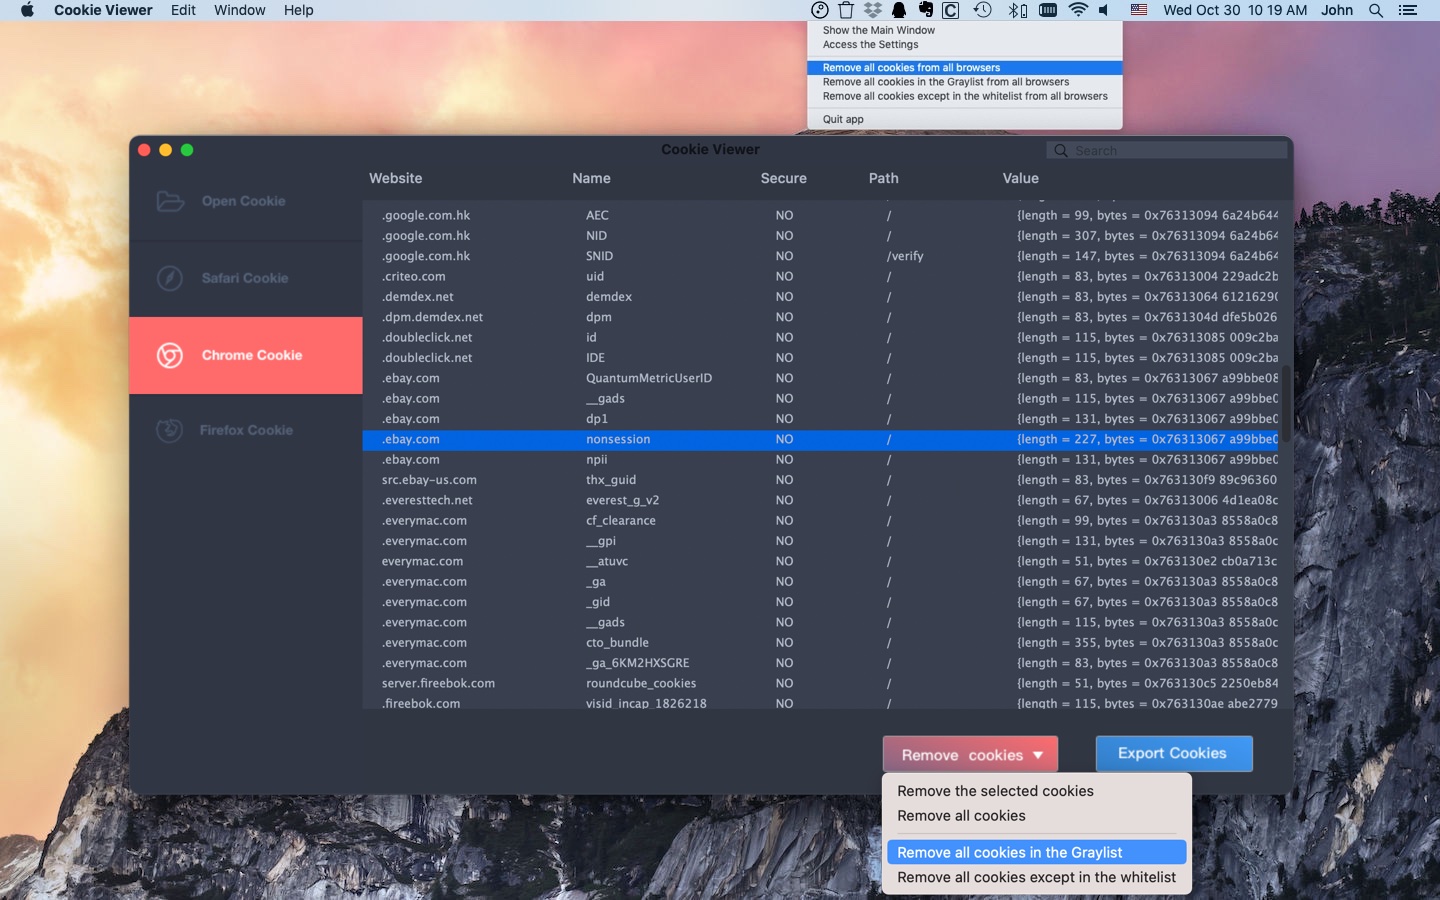The width and height of the screenshot is (1440, 900).
Task: Click the Firefox logo icon in sidebar
Action: point(169,430)
